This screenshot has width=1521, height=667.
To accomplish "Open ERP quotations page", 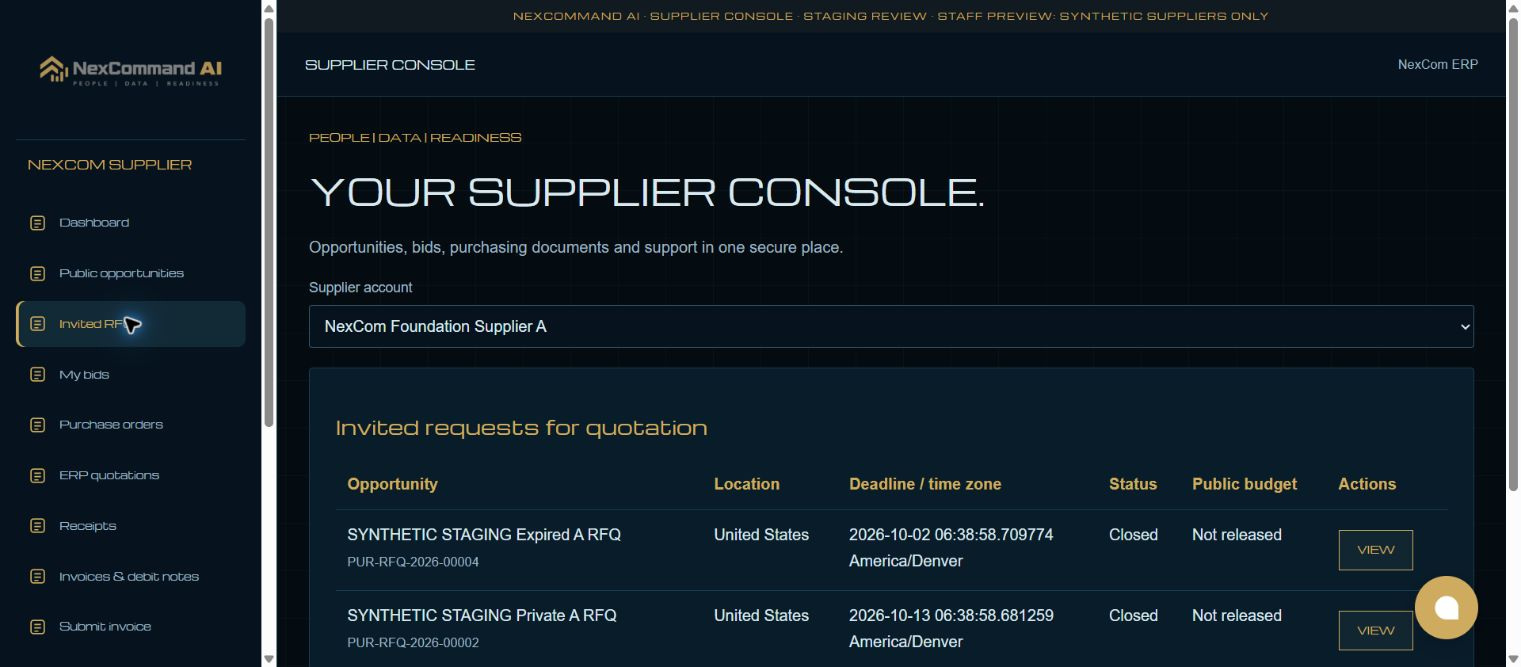I will [131, 475].
